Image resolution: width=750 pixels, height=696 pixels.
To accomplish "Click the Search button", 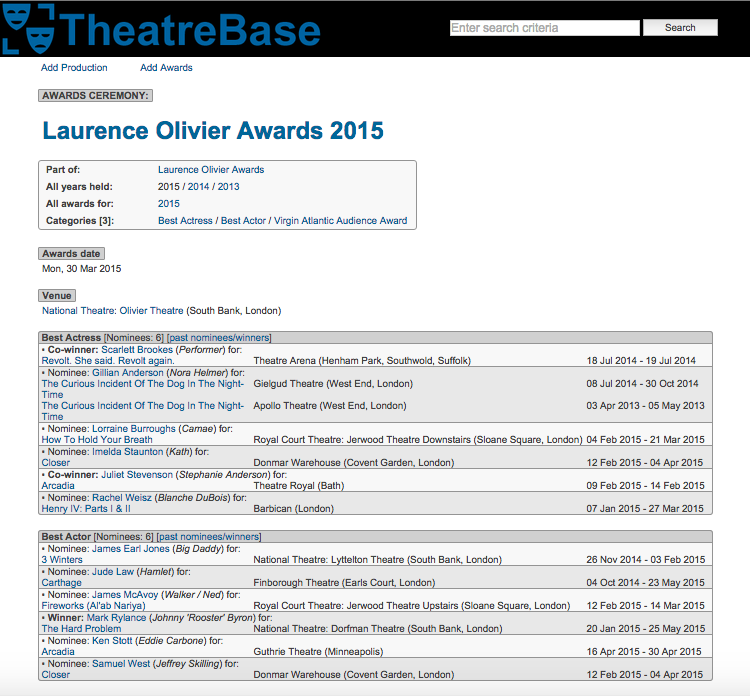I will point(680,28).
